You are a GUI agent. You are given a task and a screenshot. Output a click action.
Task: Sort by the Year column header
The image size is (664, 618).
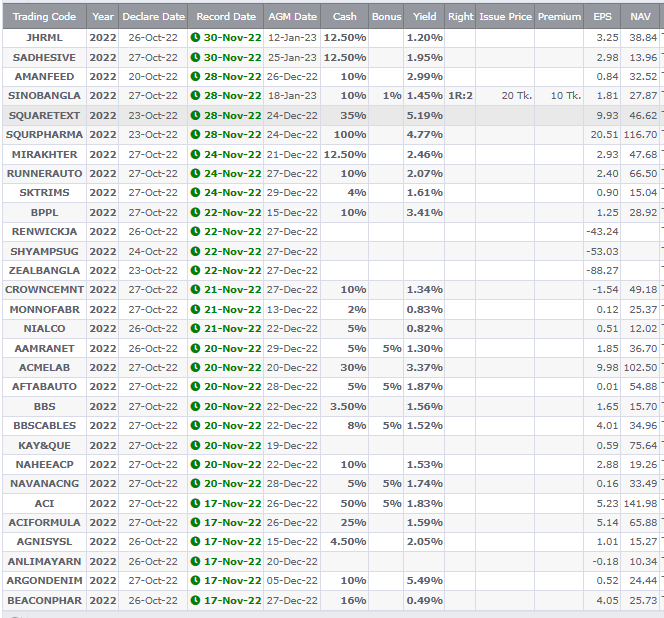point(103,17)
